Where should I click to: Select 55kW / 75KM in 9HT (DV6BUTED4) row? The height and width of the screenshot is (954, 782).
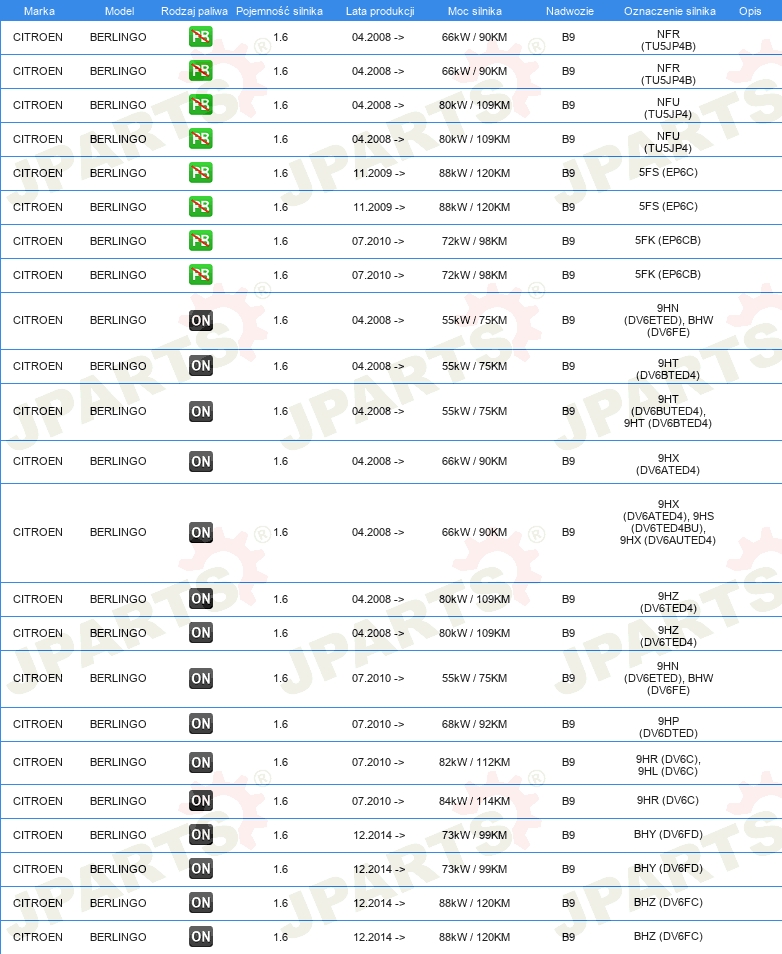point(475,411)
